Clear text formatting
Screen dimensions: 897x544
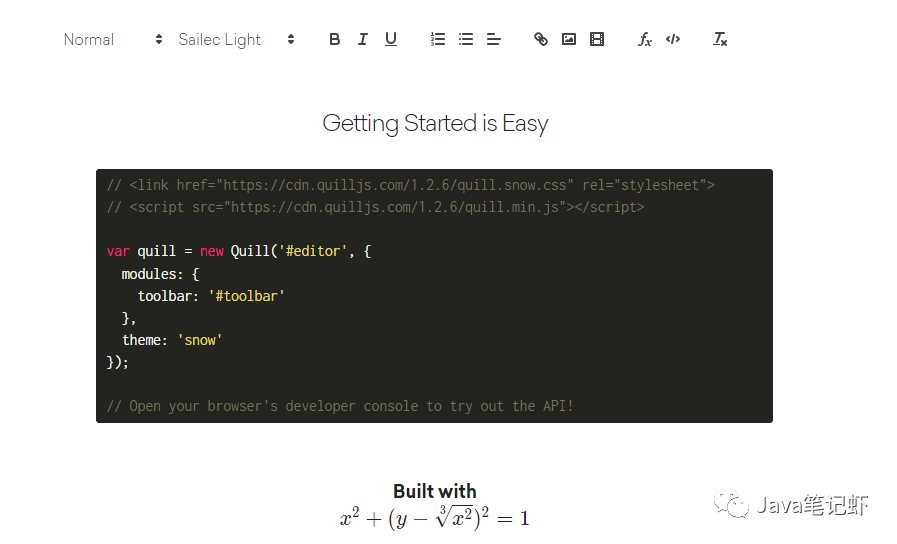tap(720, 39)
